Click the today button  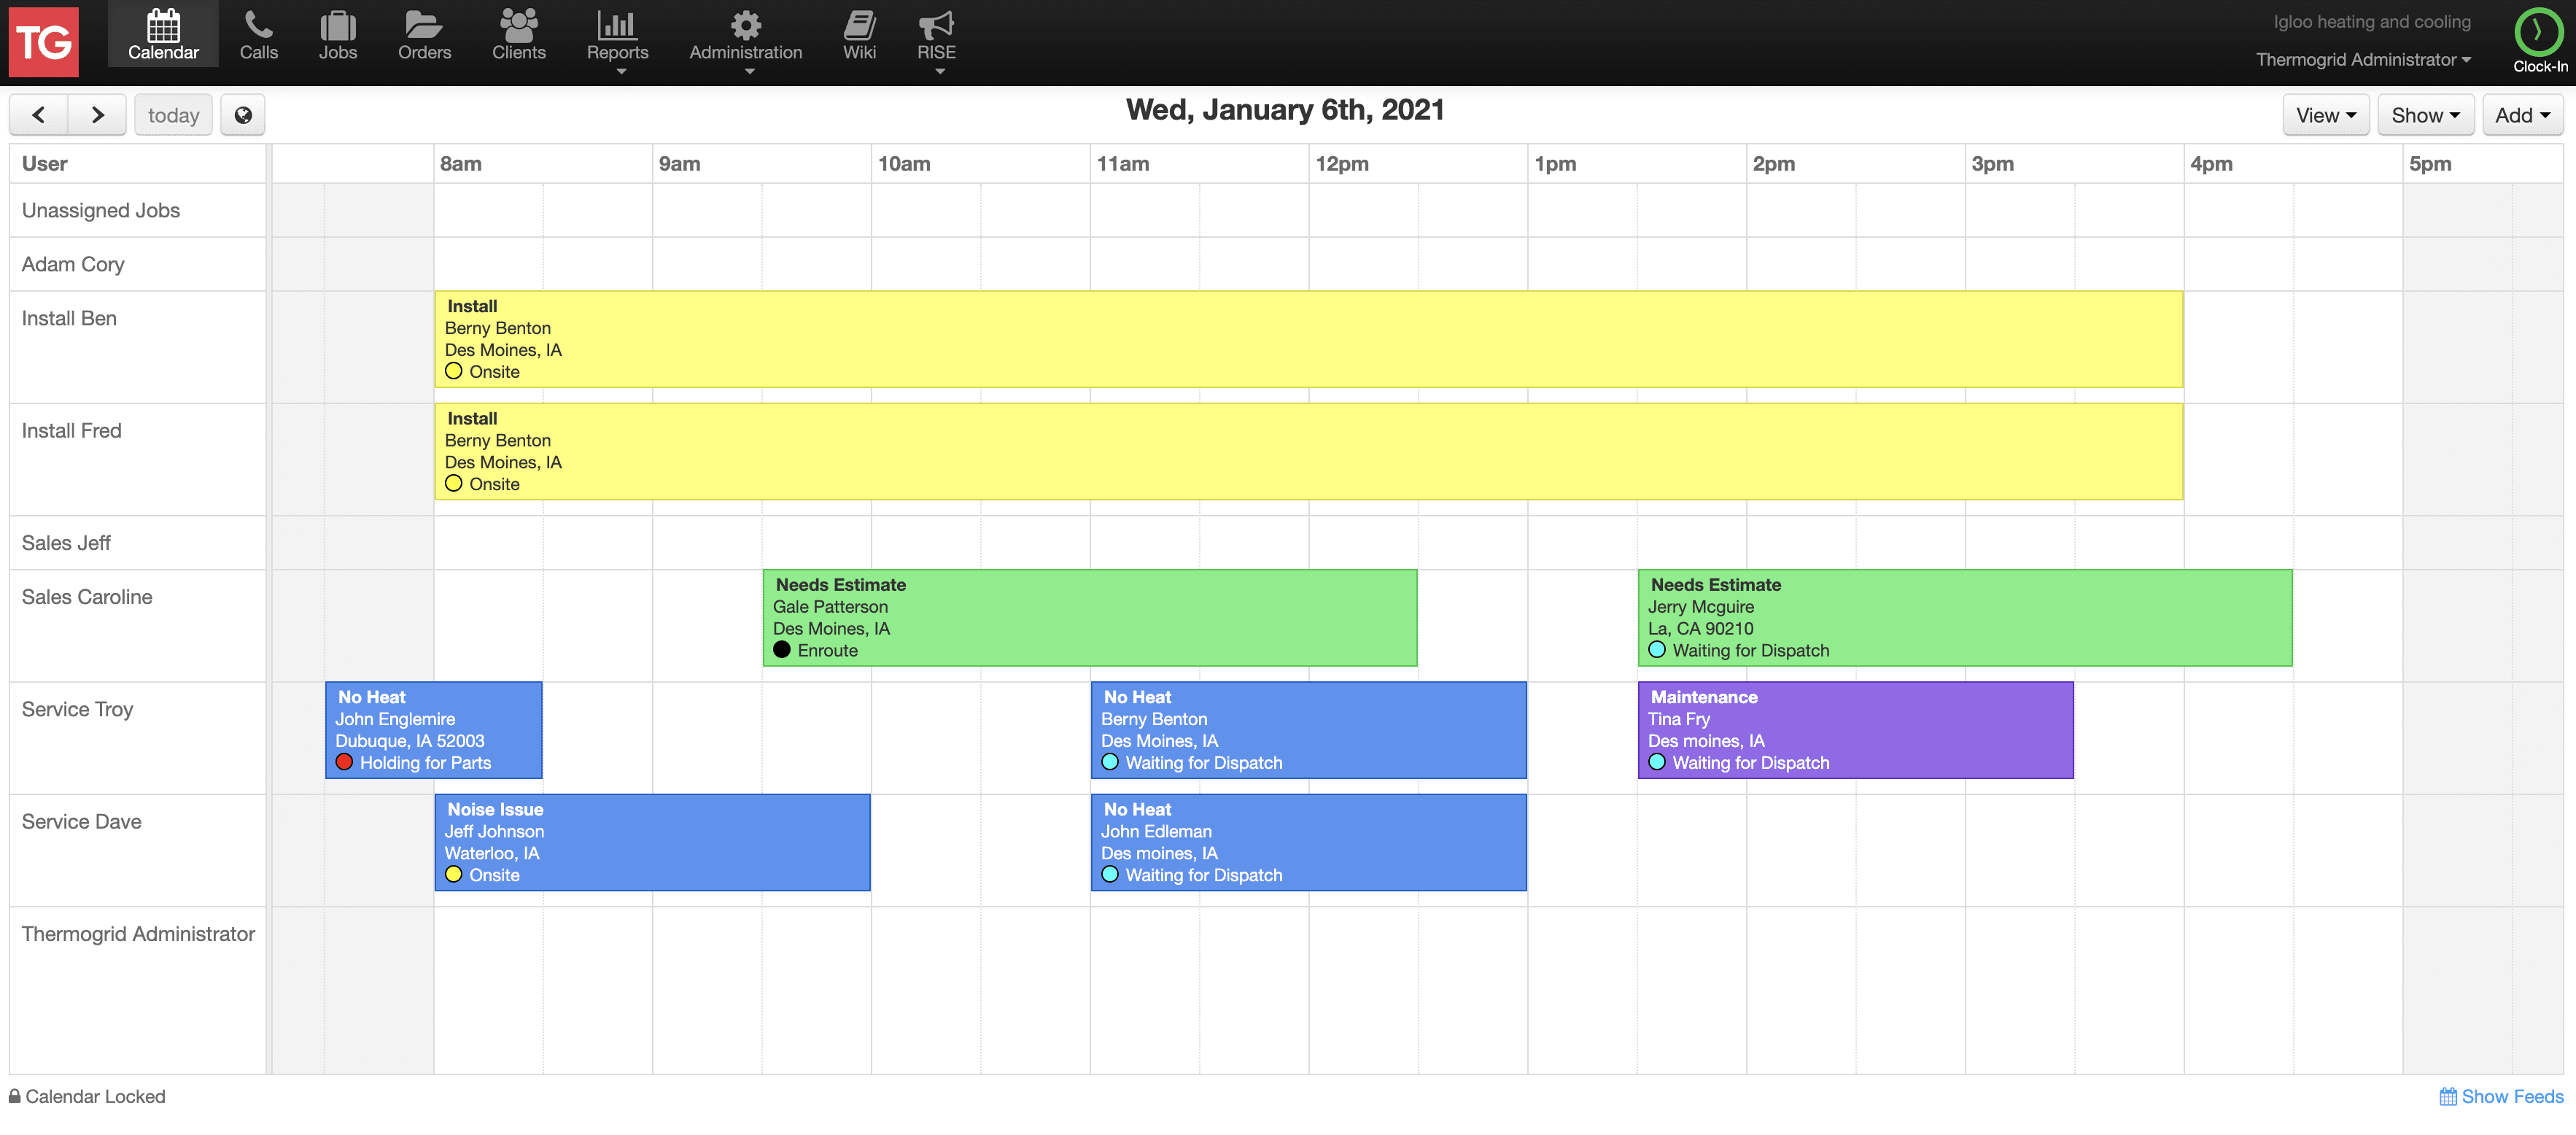coord(173,115)
